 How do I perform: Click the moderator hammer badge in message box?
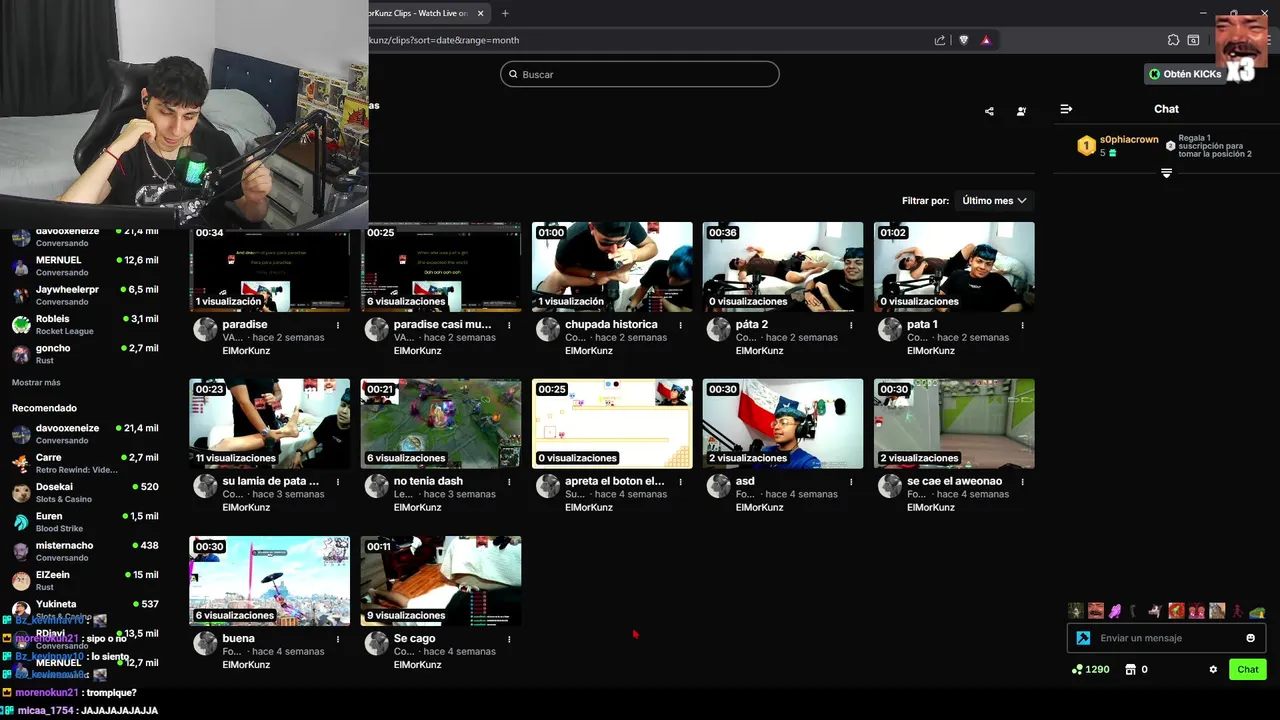[x=1083, y=638]
